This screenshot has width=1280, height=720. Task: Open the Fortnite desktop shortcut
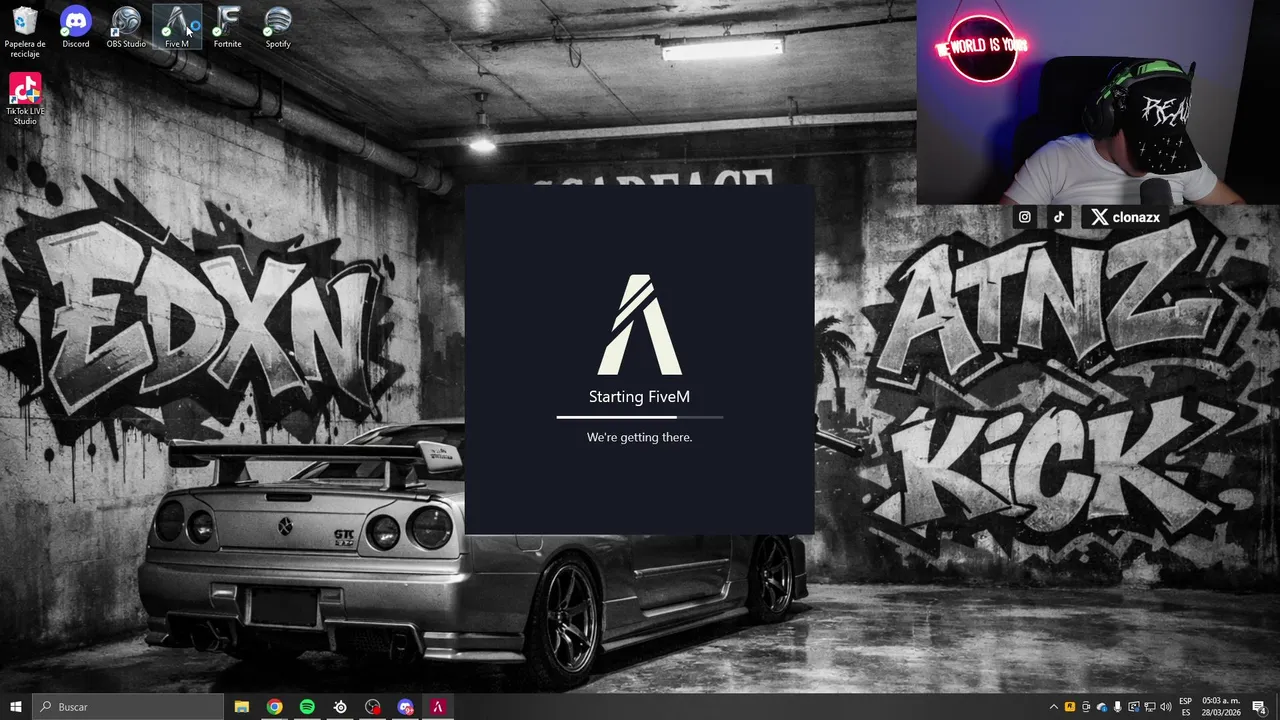[x=227, y=28]
